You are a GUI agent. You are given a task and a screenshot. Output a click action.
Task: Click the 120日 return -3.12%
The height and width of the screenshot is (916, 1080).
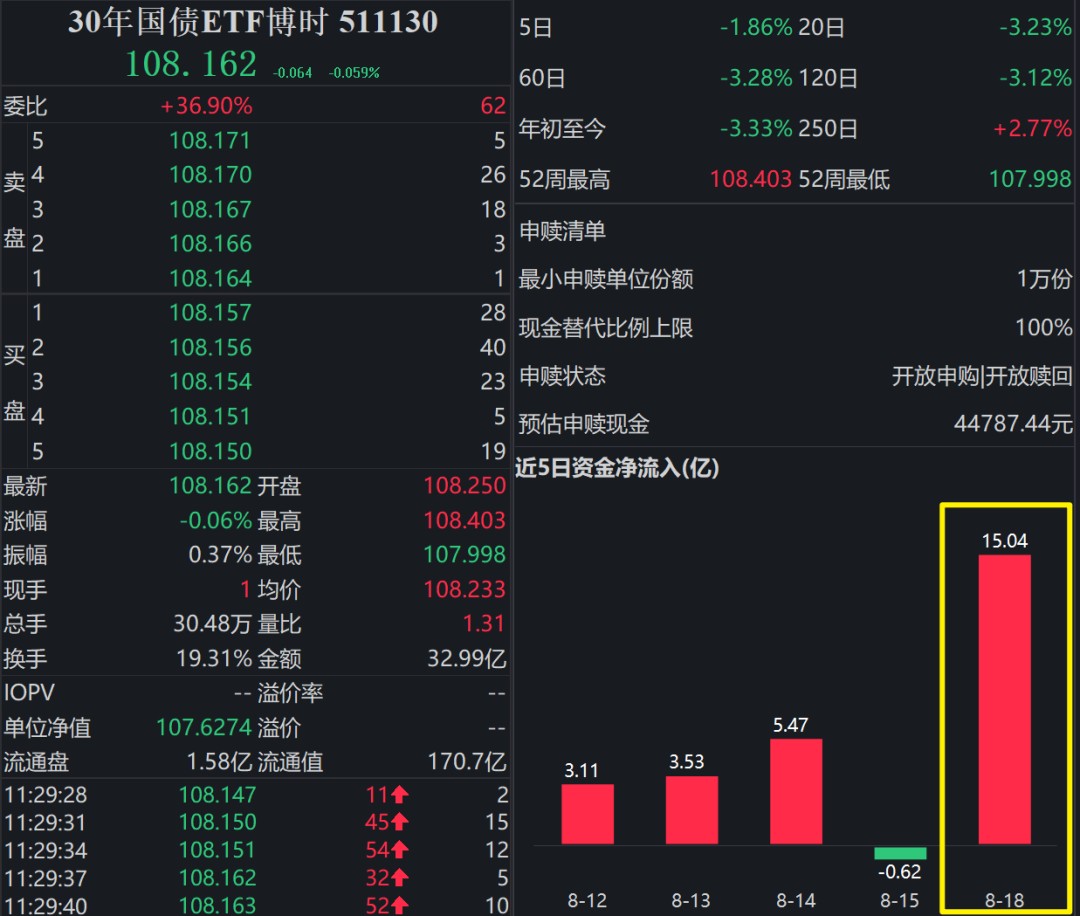[1035, 78]
